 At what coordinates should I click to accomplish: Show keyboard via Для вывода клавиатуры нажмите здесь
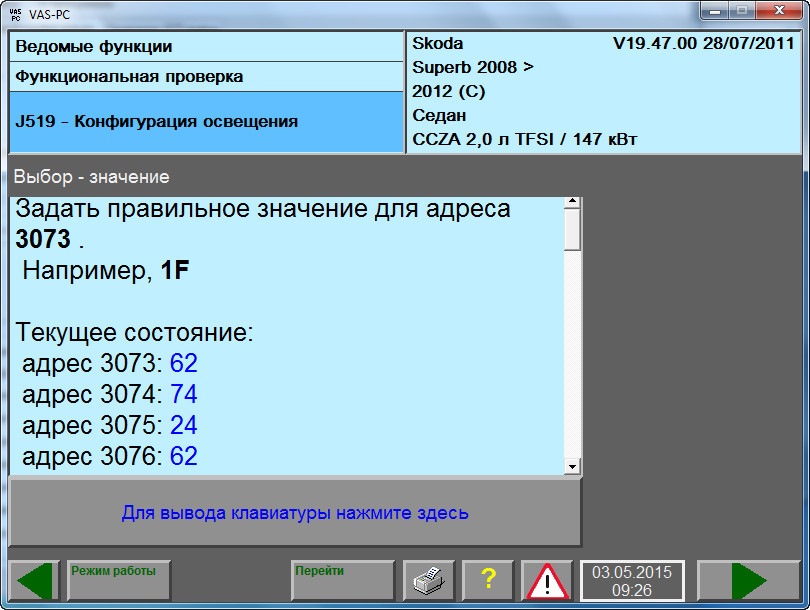click(295, 512)
